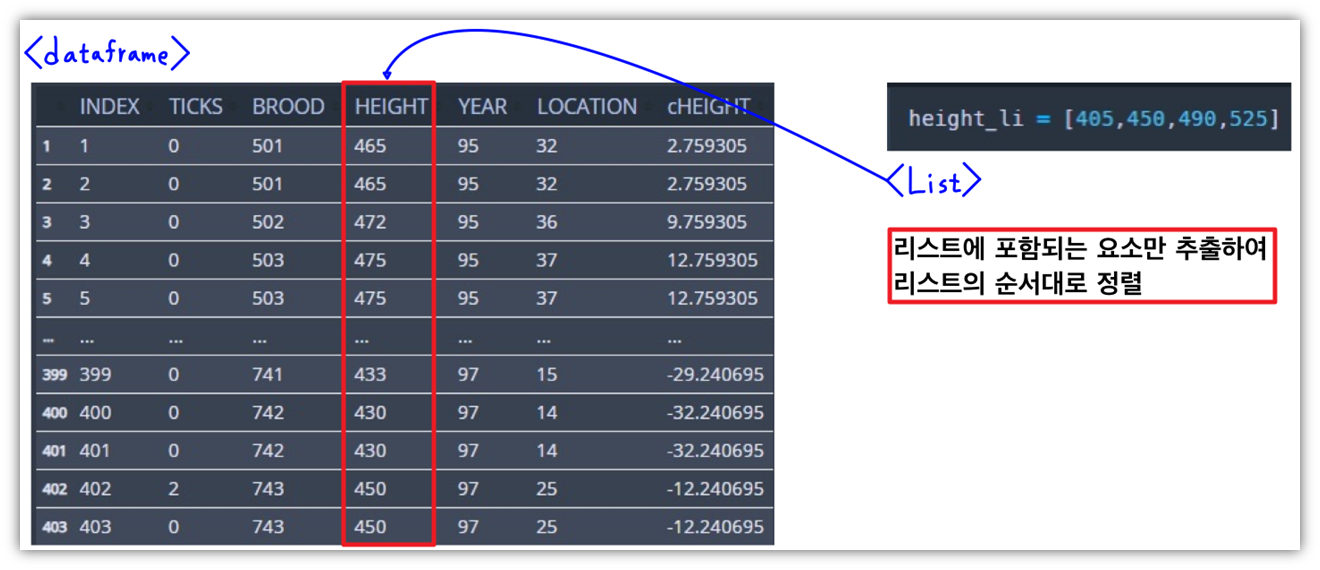The image size is (1320, 570).
Task: Click YEAR 97 in row 399
Action: pyautogui.click(x=468, y=375)
